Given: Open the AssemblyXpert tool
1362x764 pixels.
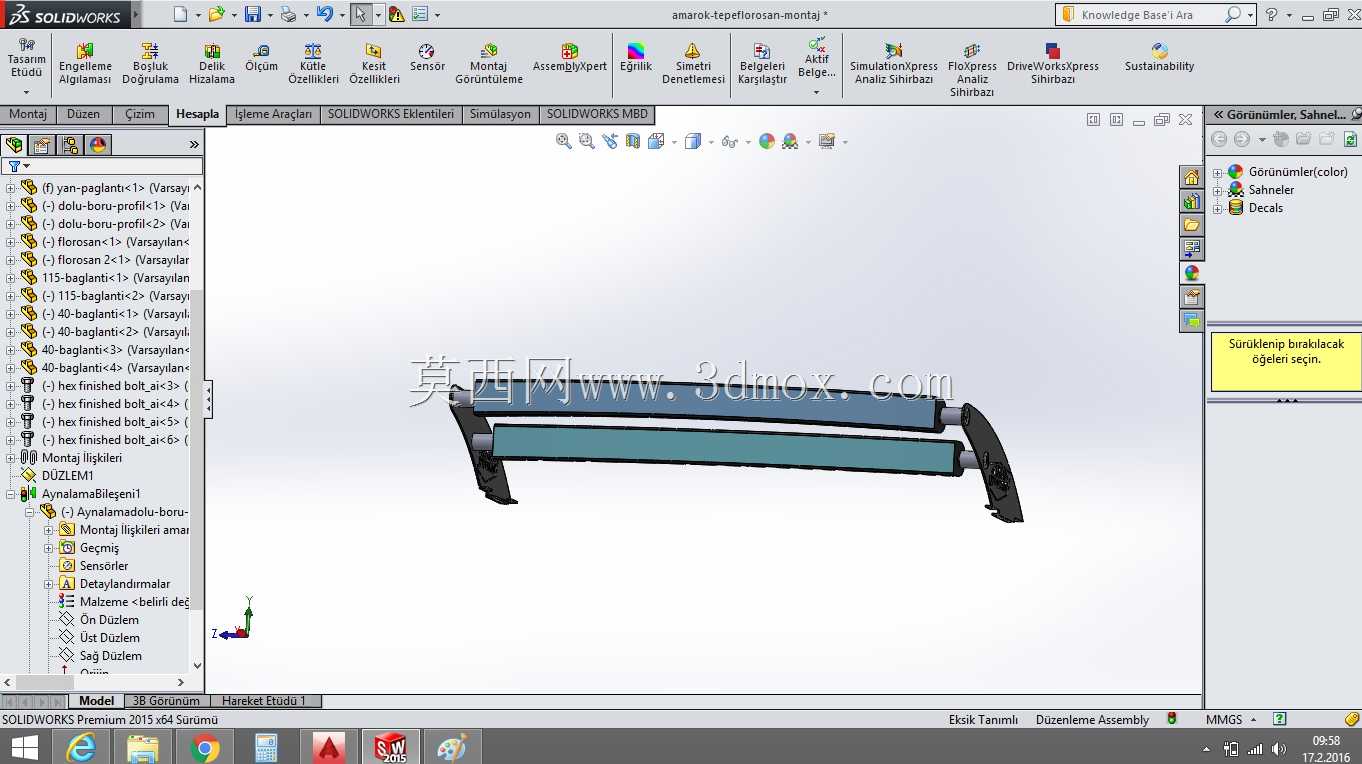Looking at the screenshot, I should (x=570, y=57).
